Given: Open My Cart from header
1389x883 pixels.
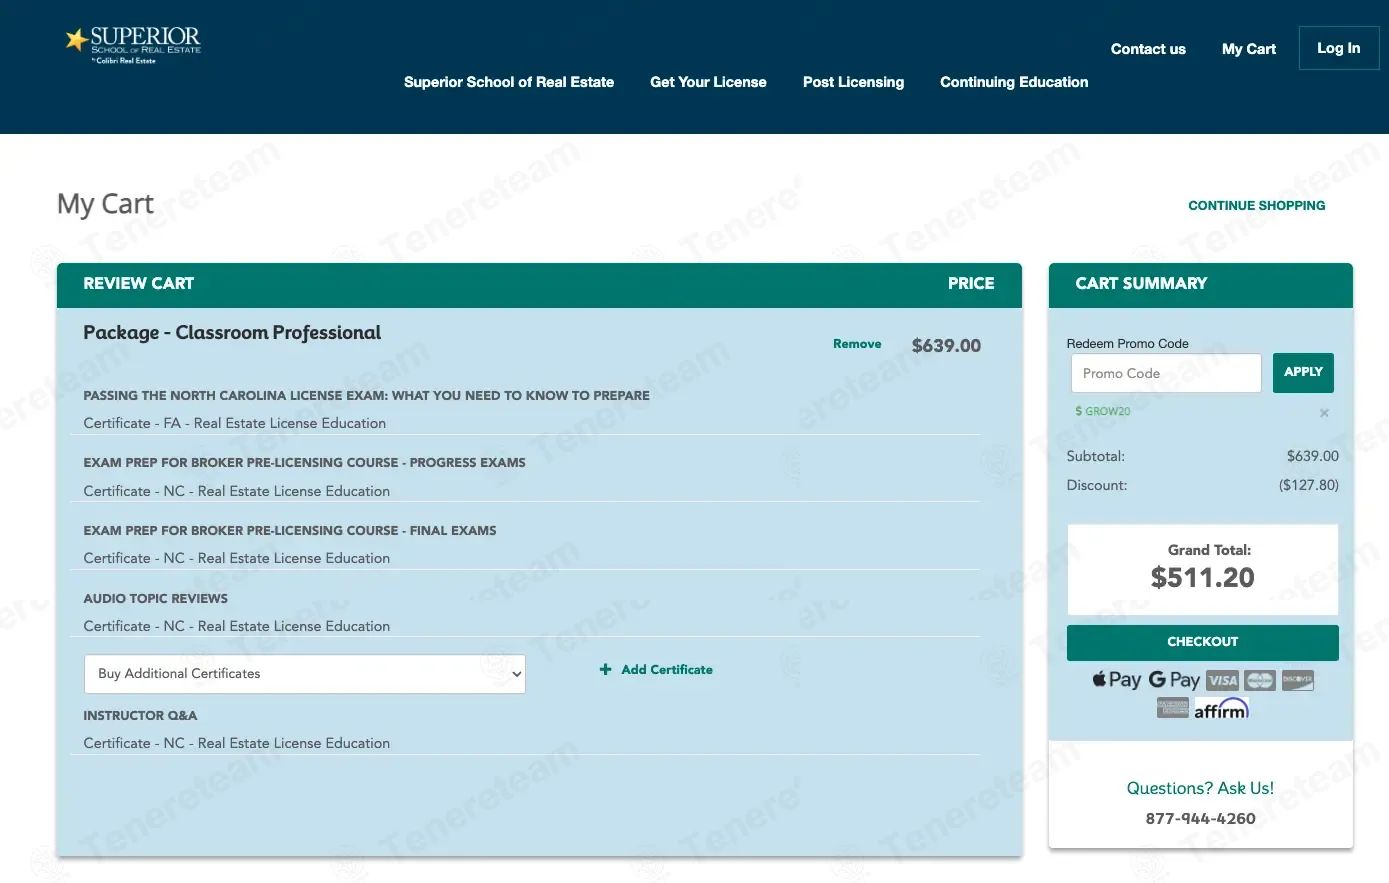Looking at the screenshot, I should [1249, 49].
